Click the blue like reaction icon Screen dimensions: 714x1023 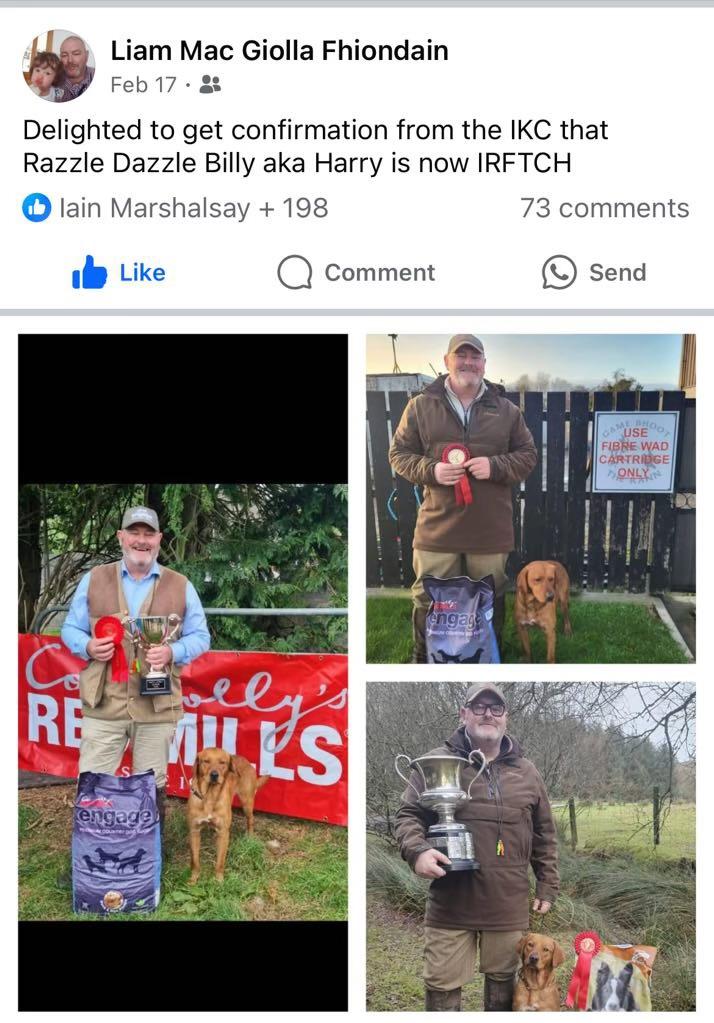(x=37, y=208)
